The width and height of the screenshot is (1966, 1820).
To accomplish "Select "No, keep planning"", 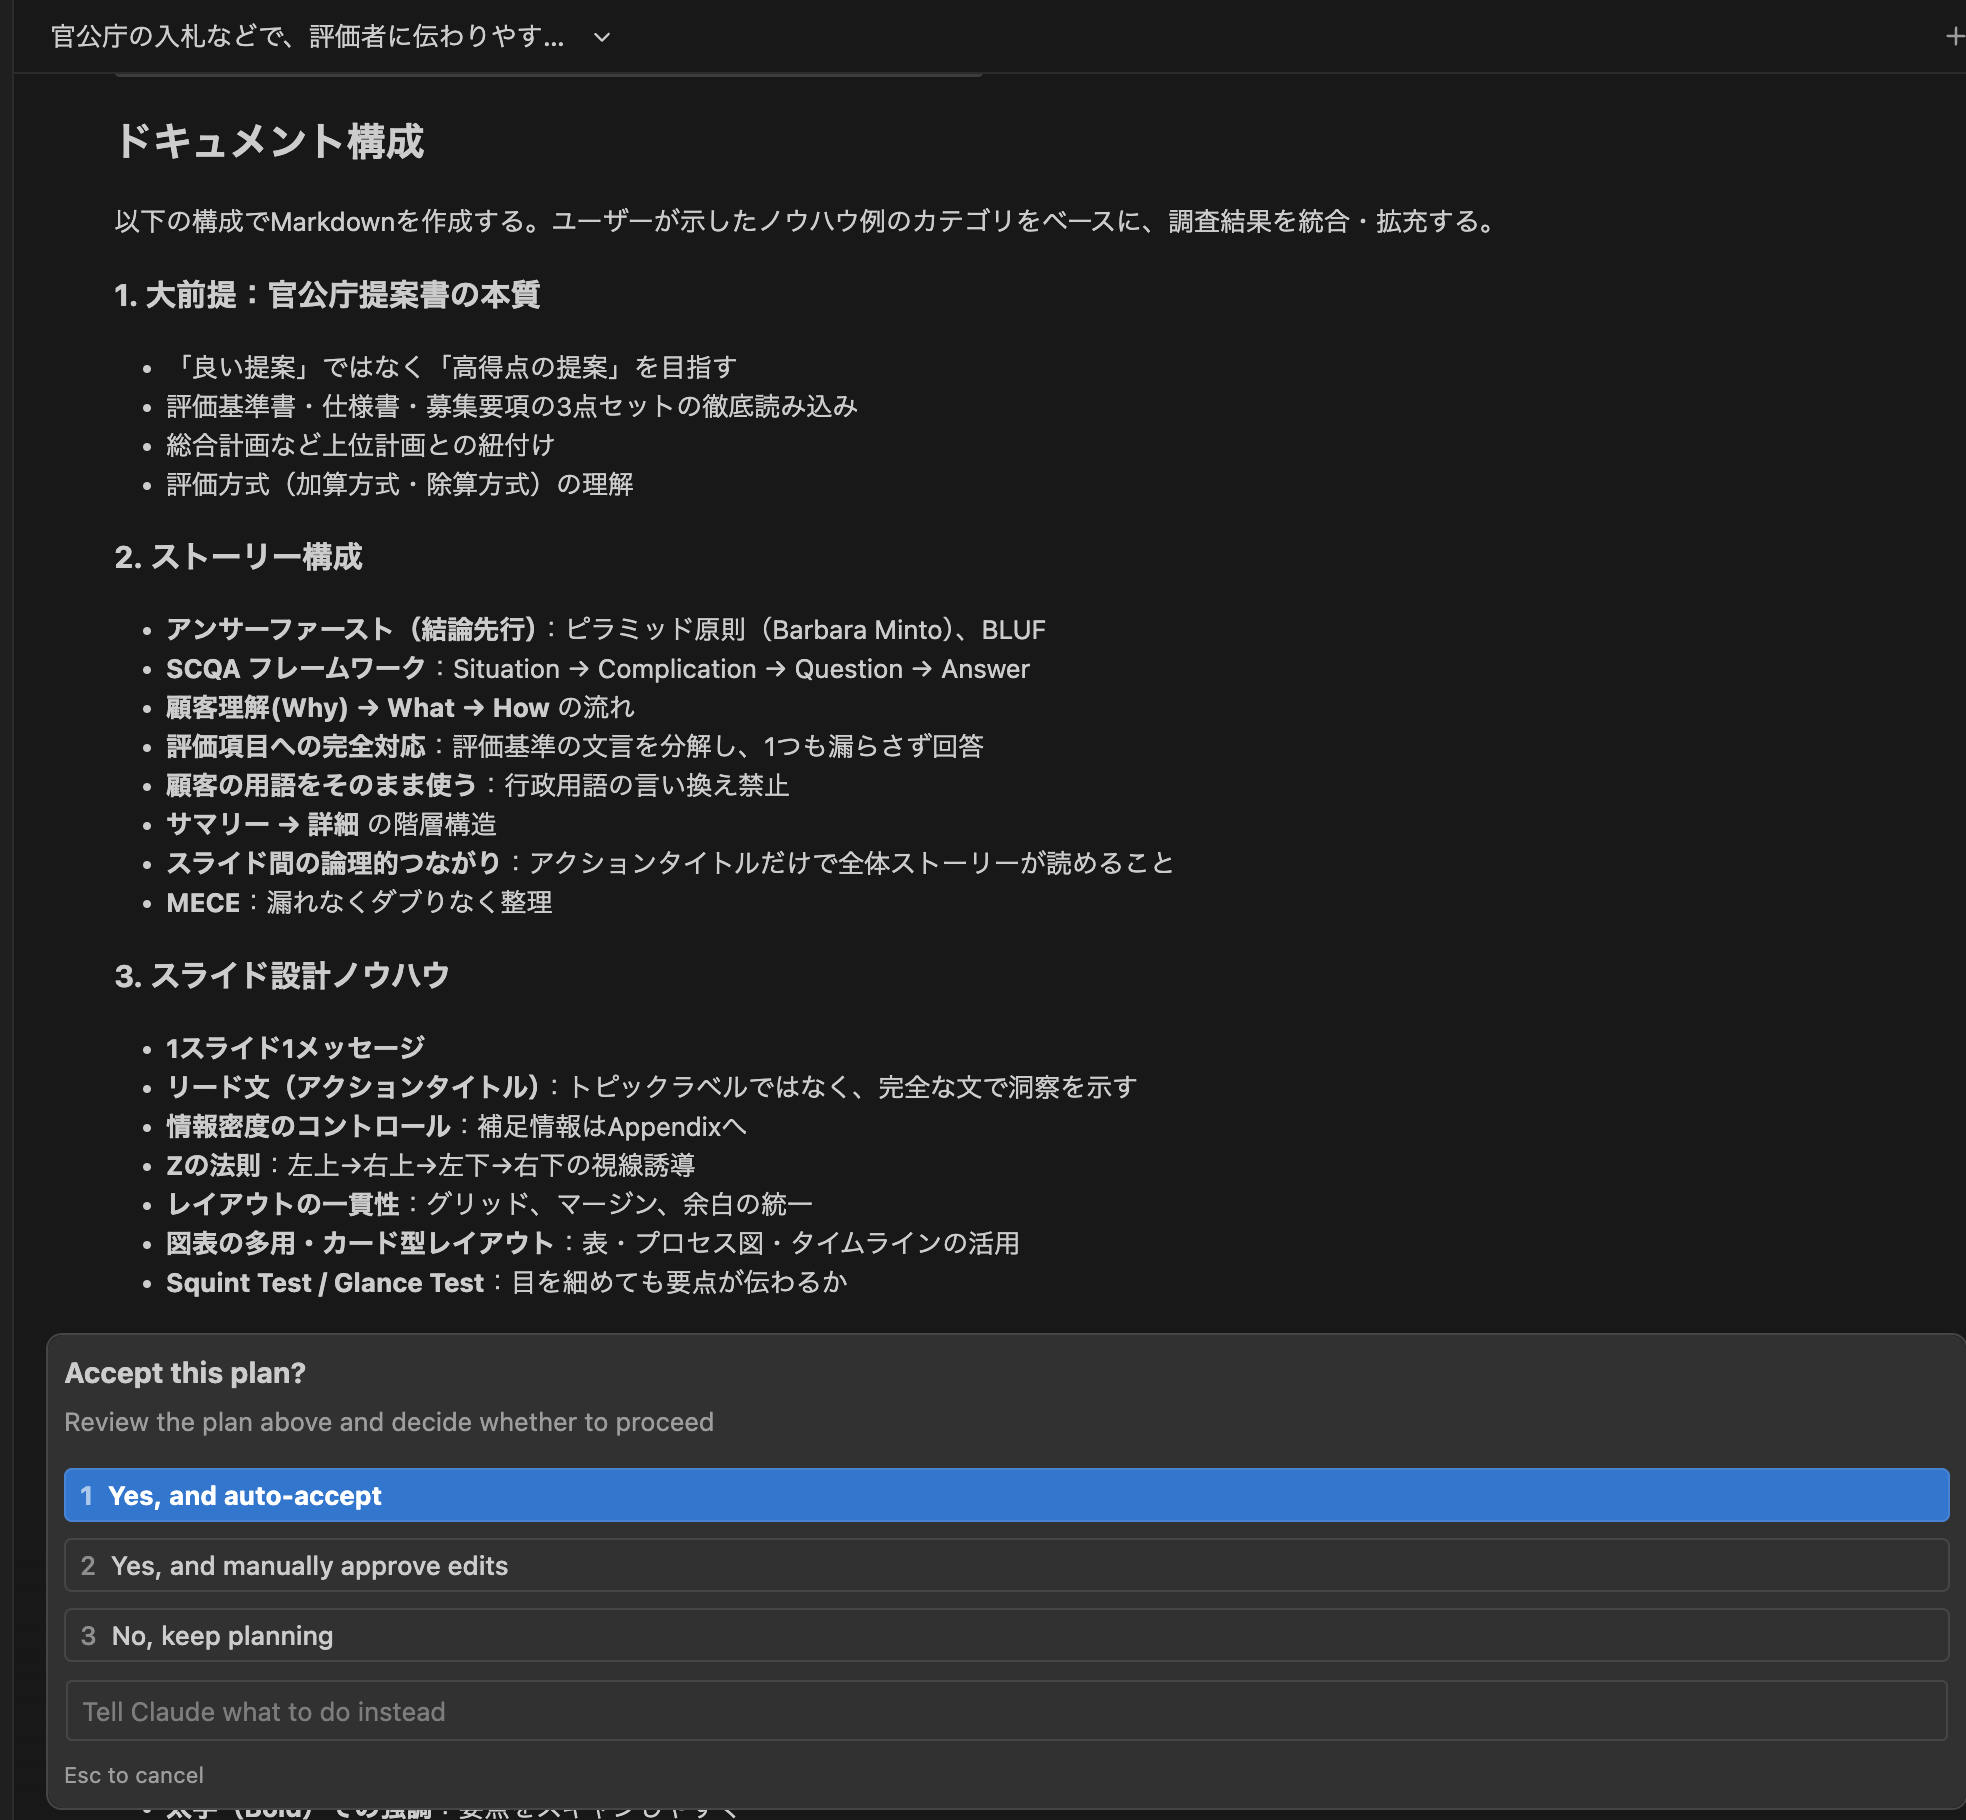I will (221, 1635).
